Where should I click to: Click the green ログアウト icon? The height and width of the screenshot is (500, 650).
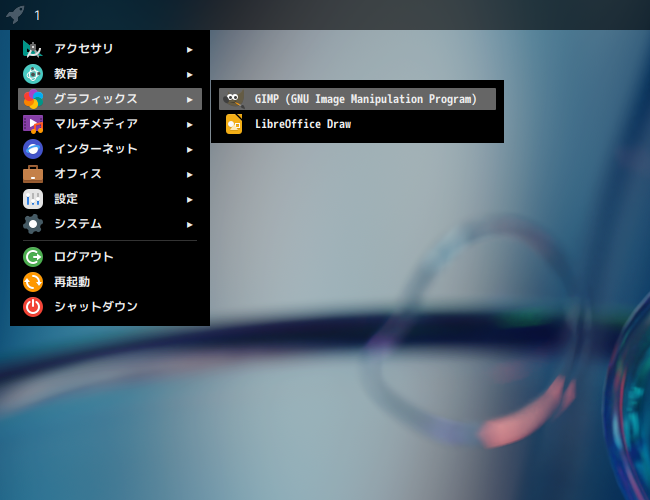[33, 257]
